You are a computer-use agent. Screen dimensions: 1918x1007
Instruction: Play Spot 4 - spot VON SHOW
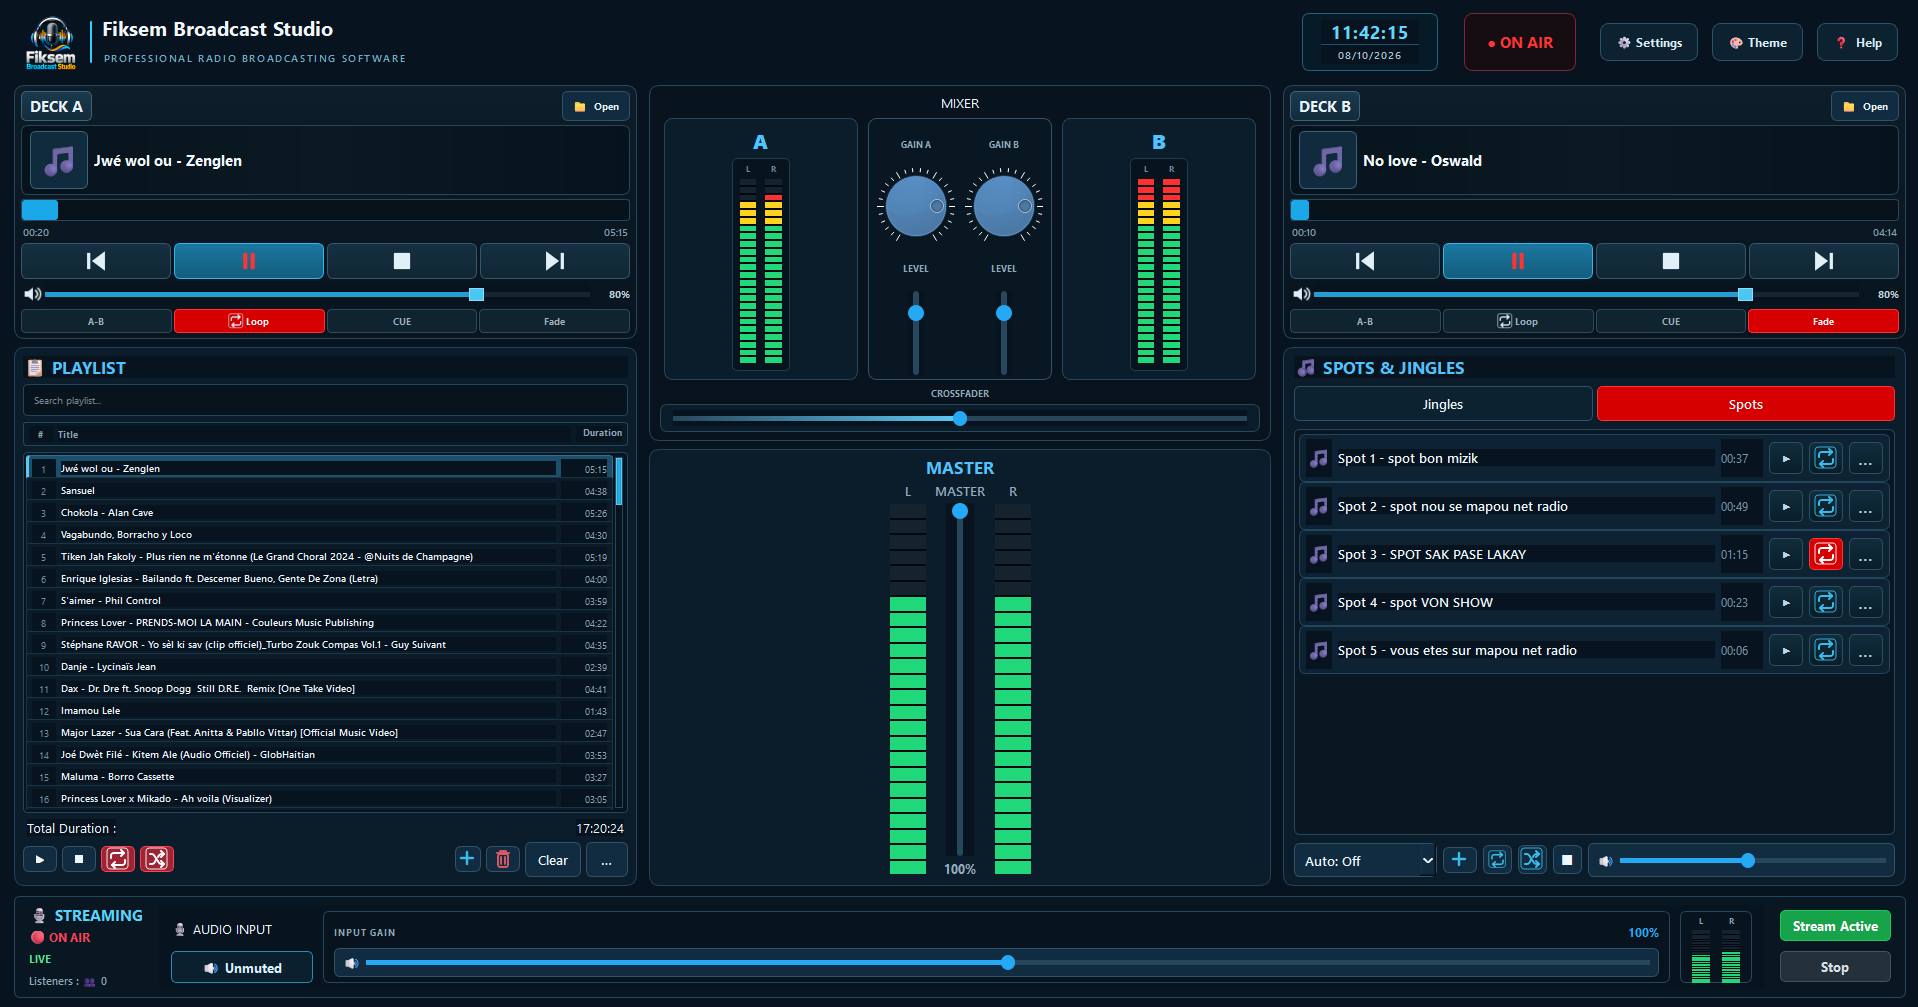click(1786, 603)
